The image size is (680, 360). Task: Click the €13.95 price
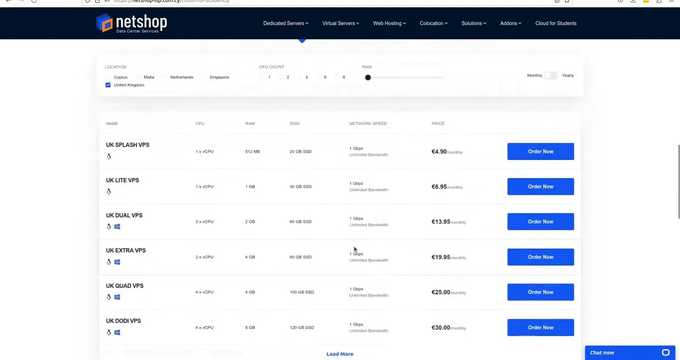441,222
